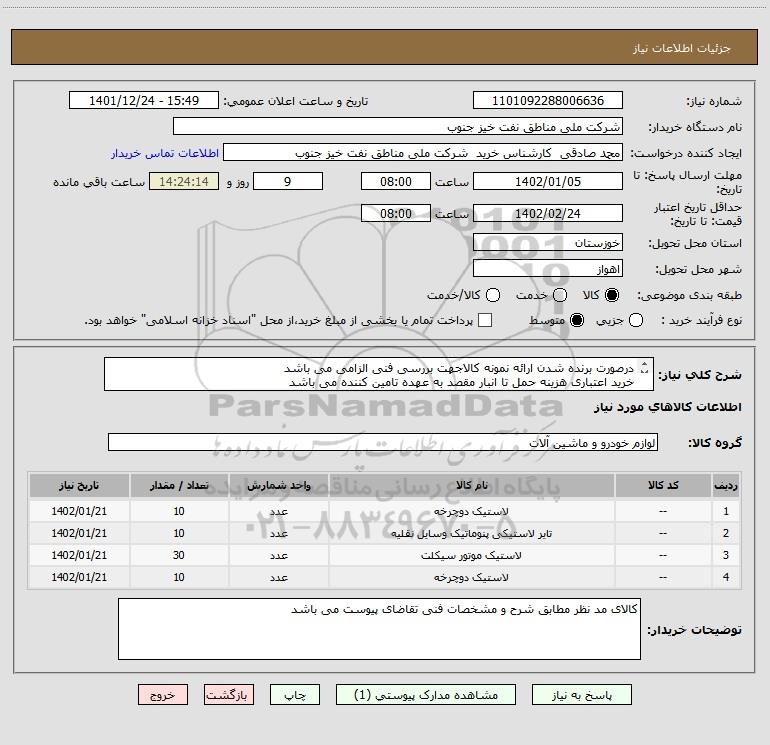Click the delivery province field 'خوزستان'
The height and width of the screenshot is (745, 770).
pos(548,243)
